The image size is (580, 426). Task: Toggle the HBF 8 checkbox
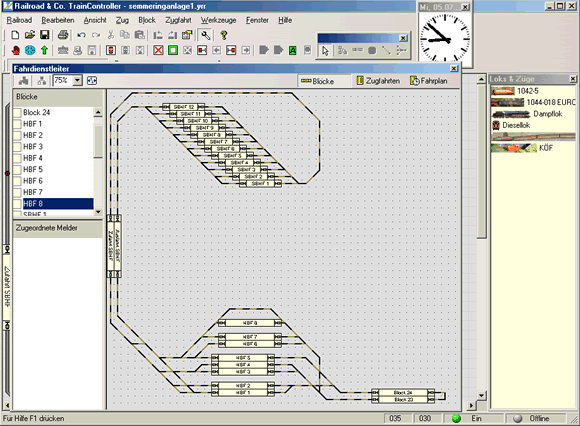point(17,204)
